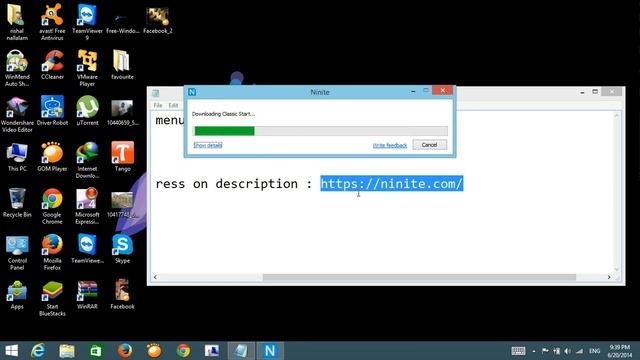Open the This PC desktop icon
This screenshot has height=360, width=640.
click(x=17, y=157)
